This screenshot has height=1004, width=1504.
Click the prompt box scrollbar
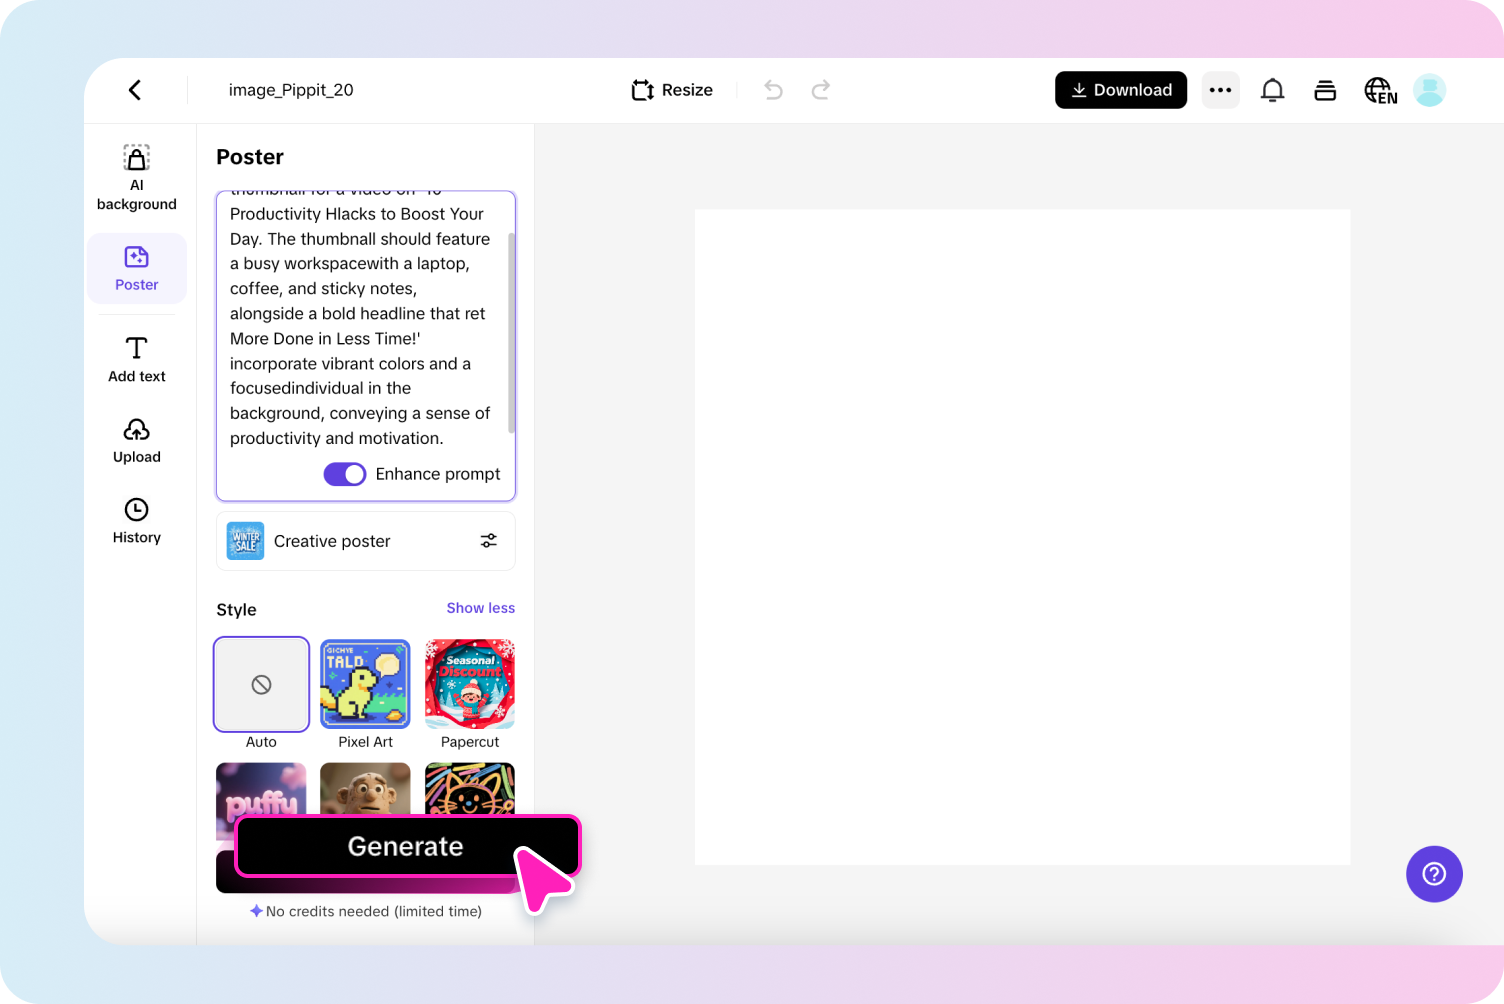(x=512, y=332)
